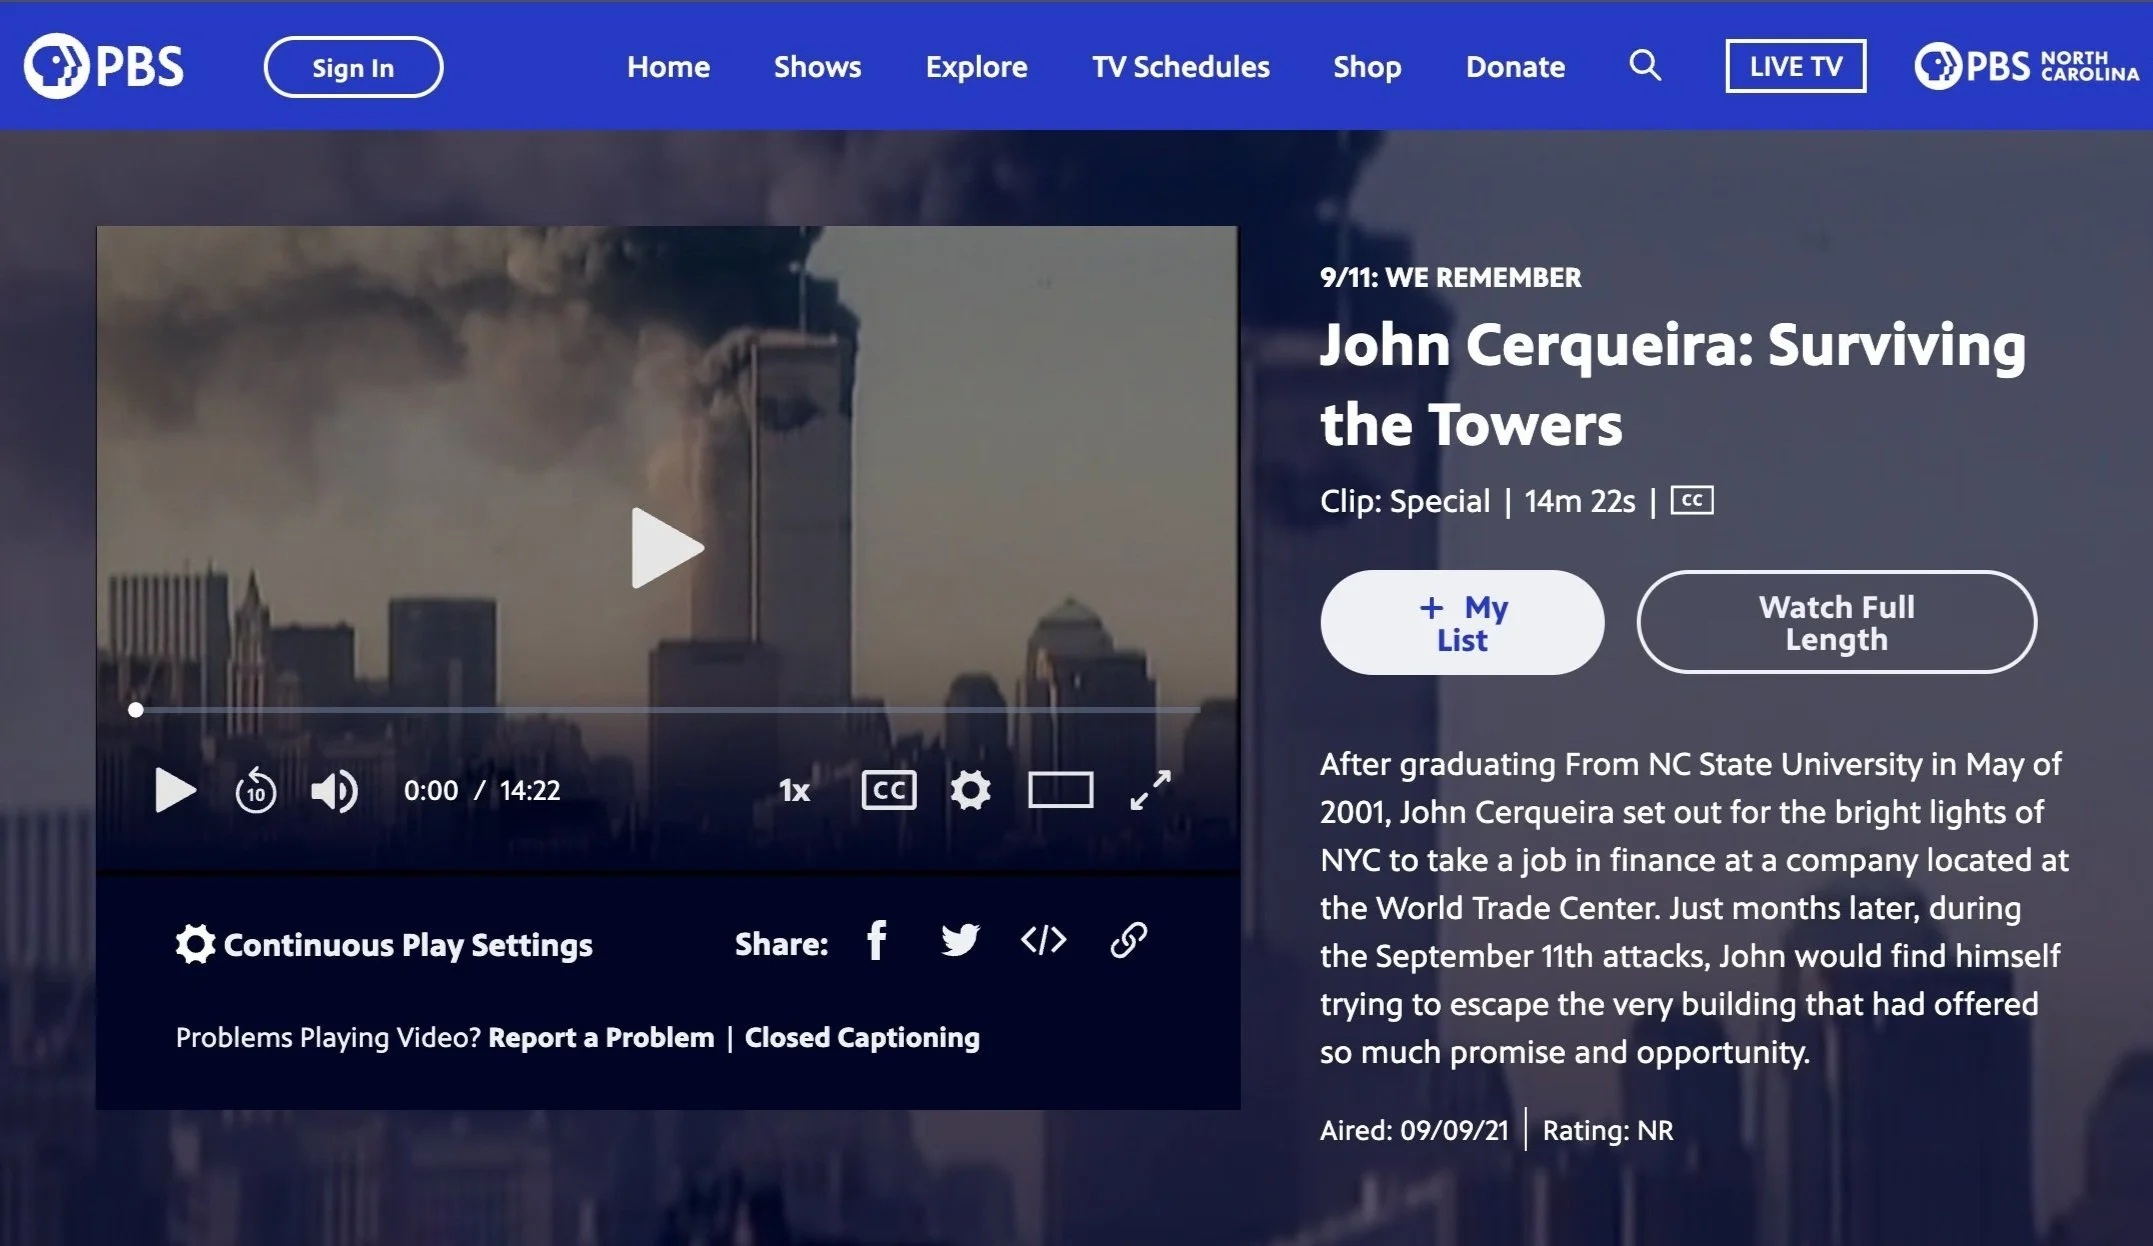Share video on Twitter

[x=960, y=941]
